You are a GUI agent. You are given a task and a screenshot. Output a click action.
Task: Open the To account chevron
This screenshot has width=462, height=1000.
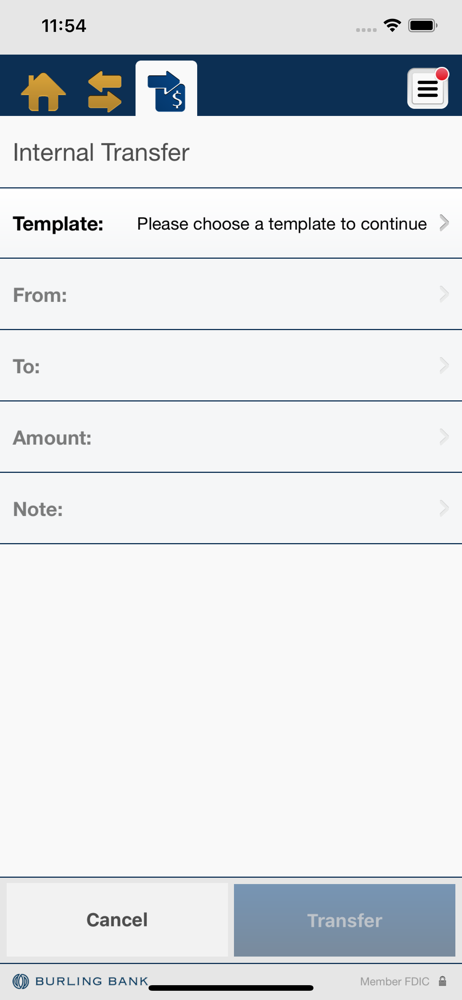(x=445, y=365)
